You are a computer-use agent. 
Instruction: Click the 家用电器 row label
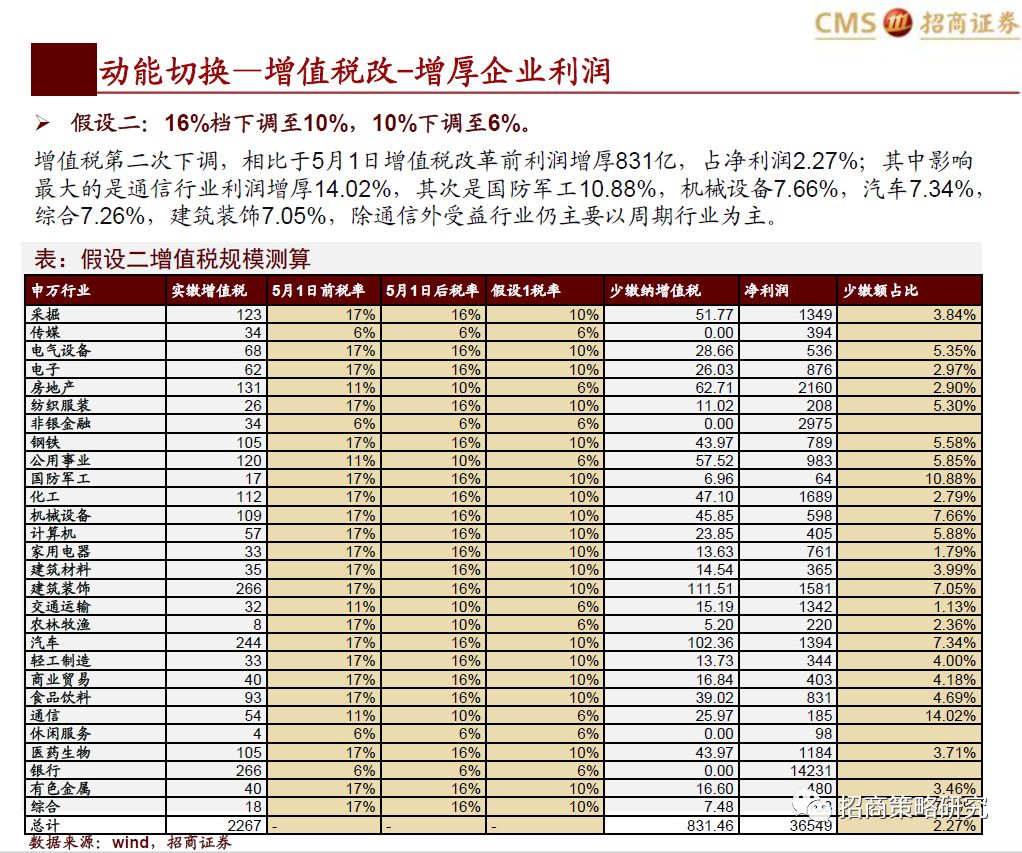60,551
